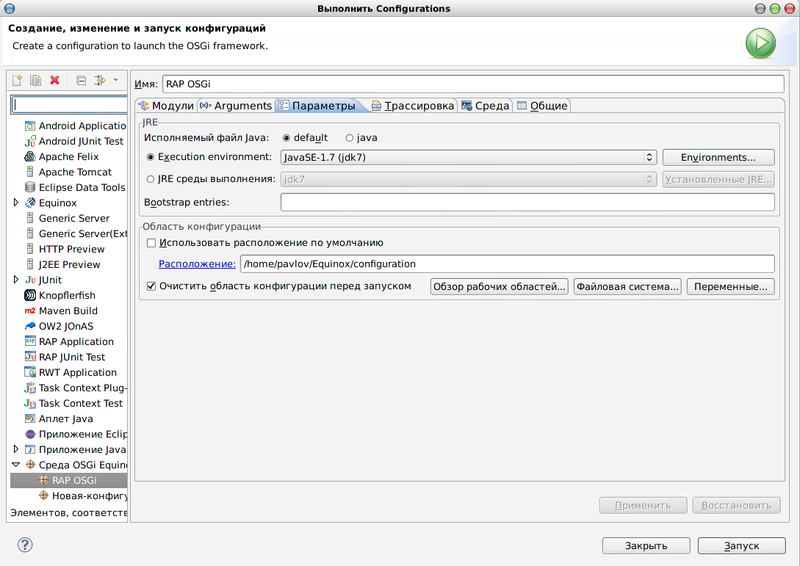The image size is (800, 566).
Task: Click the green run arrow banner icon
Action: click(x=760, y=43)
